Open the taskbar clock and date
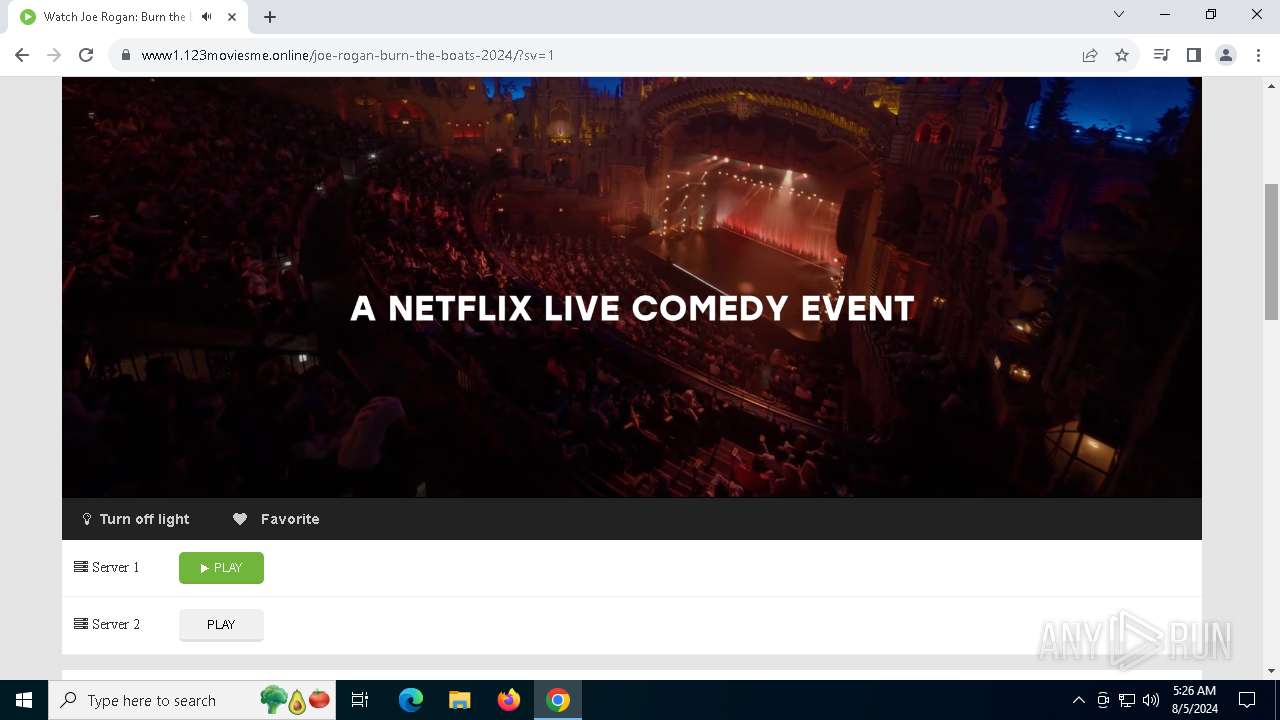The width and height of the screenshot is (1280, 720). 1194,700
